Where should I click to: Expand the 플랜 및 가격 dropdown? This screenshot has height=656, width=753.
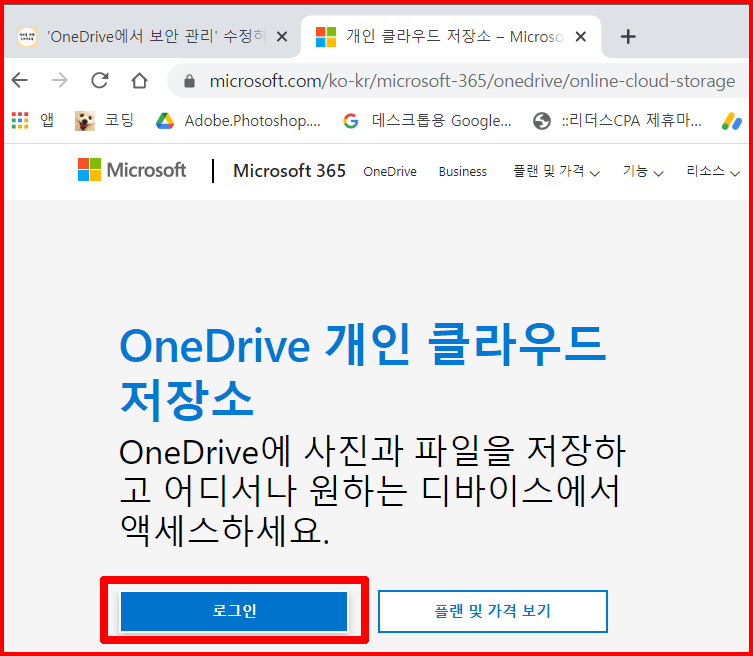coord(556,171)
